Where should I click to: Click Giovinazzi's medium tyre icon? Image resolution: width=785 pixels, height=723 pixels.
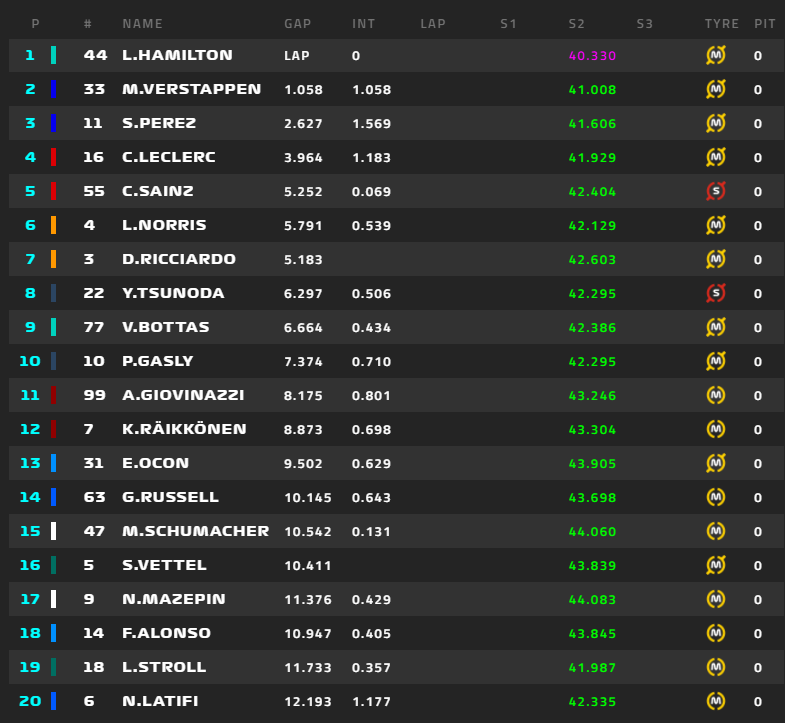click(715, 395)
